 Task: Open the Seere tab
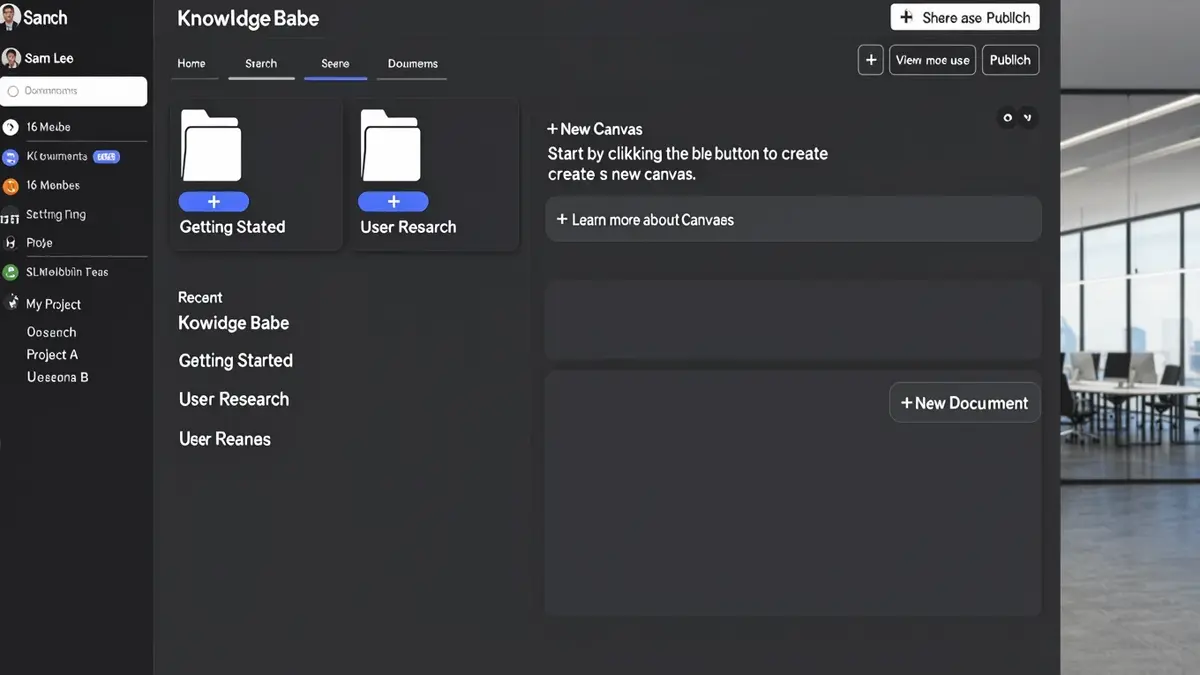(x=335, y=63)
